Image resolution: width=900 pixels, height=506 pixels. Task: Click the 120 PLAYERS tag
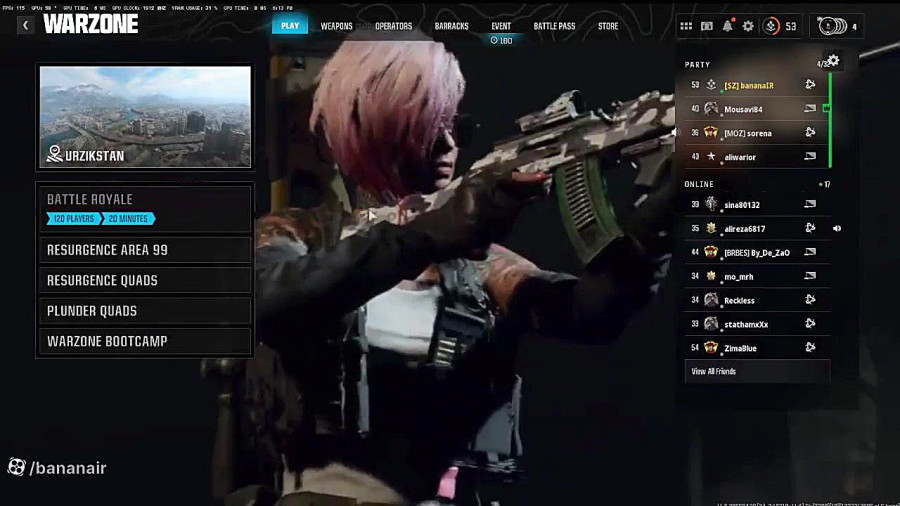click(x=73, y=219)
